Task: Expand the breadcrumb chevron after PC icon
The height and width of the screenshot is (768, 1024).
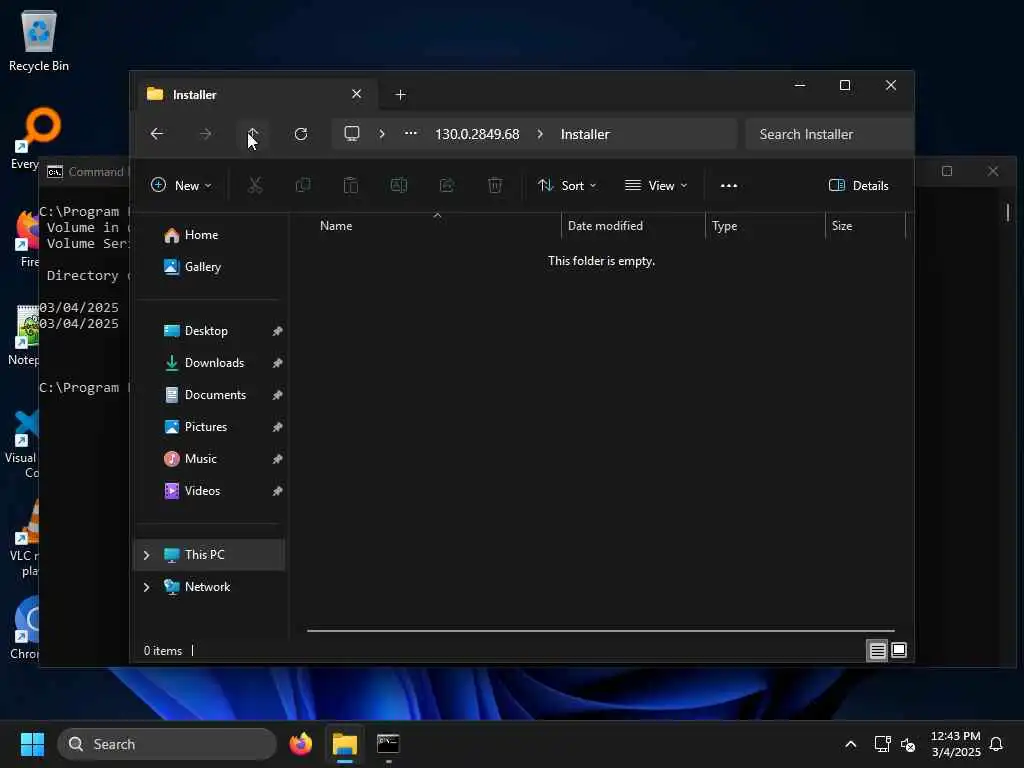Action: [x=382, y=134]
